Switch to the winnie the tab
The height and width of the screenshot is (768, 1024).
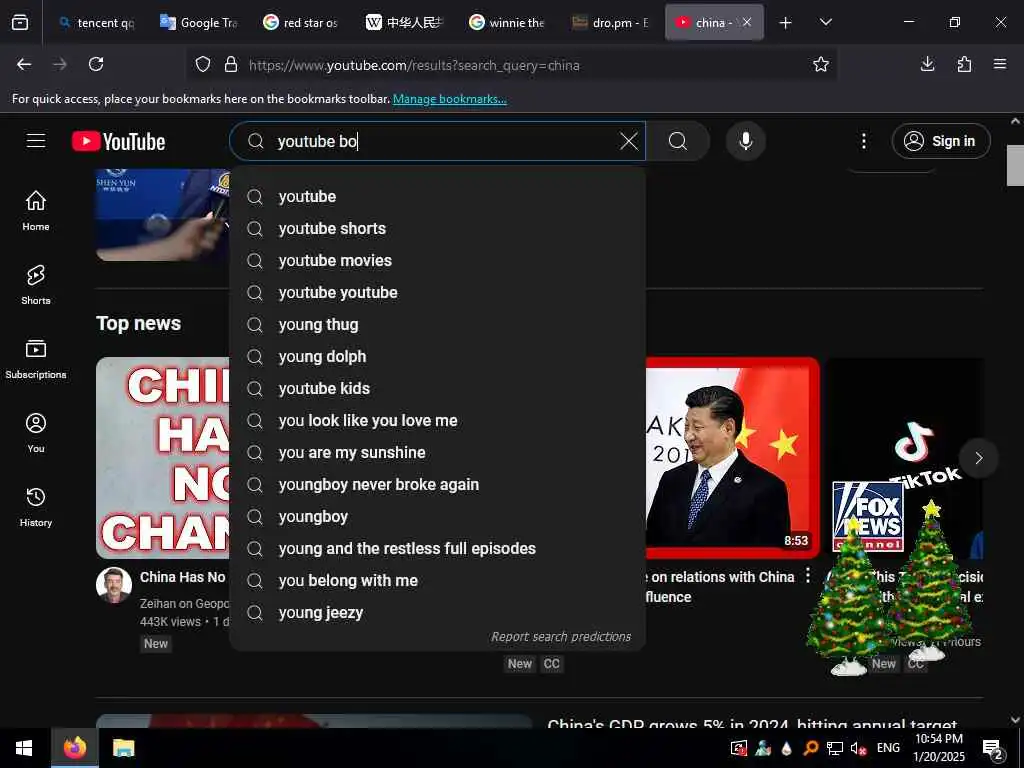pyautogui.click(x=507, y=23)
